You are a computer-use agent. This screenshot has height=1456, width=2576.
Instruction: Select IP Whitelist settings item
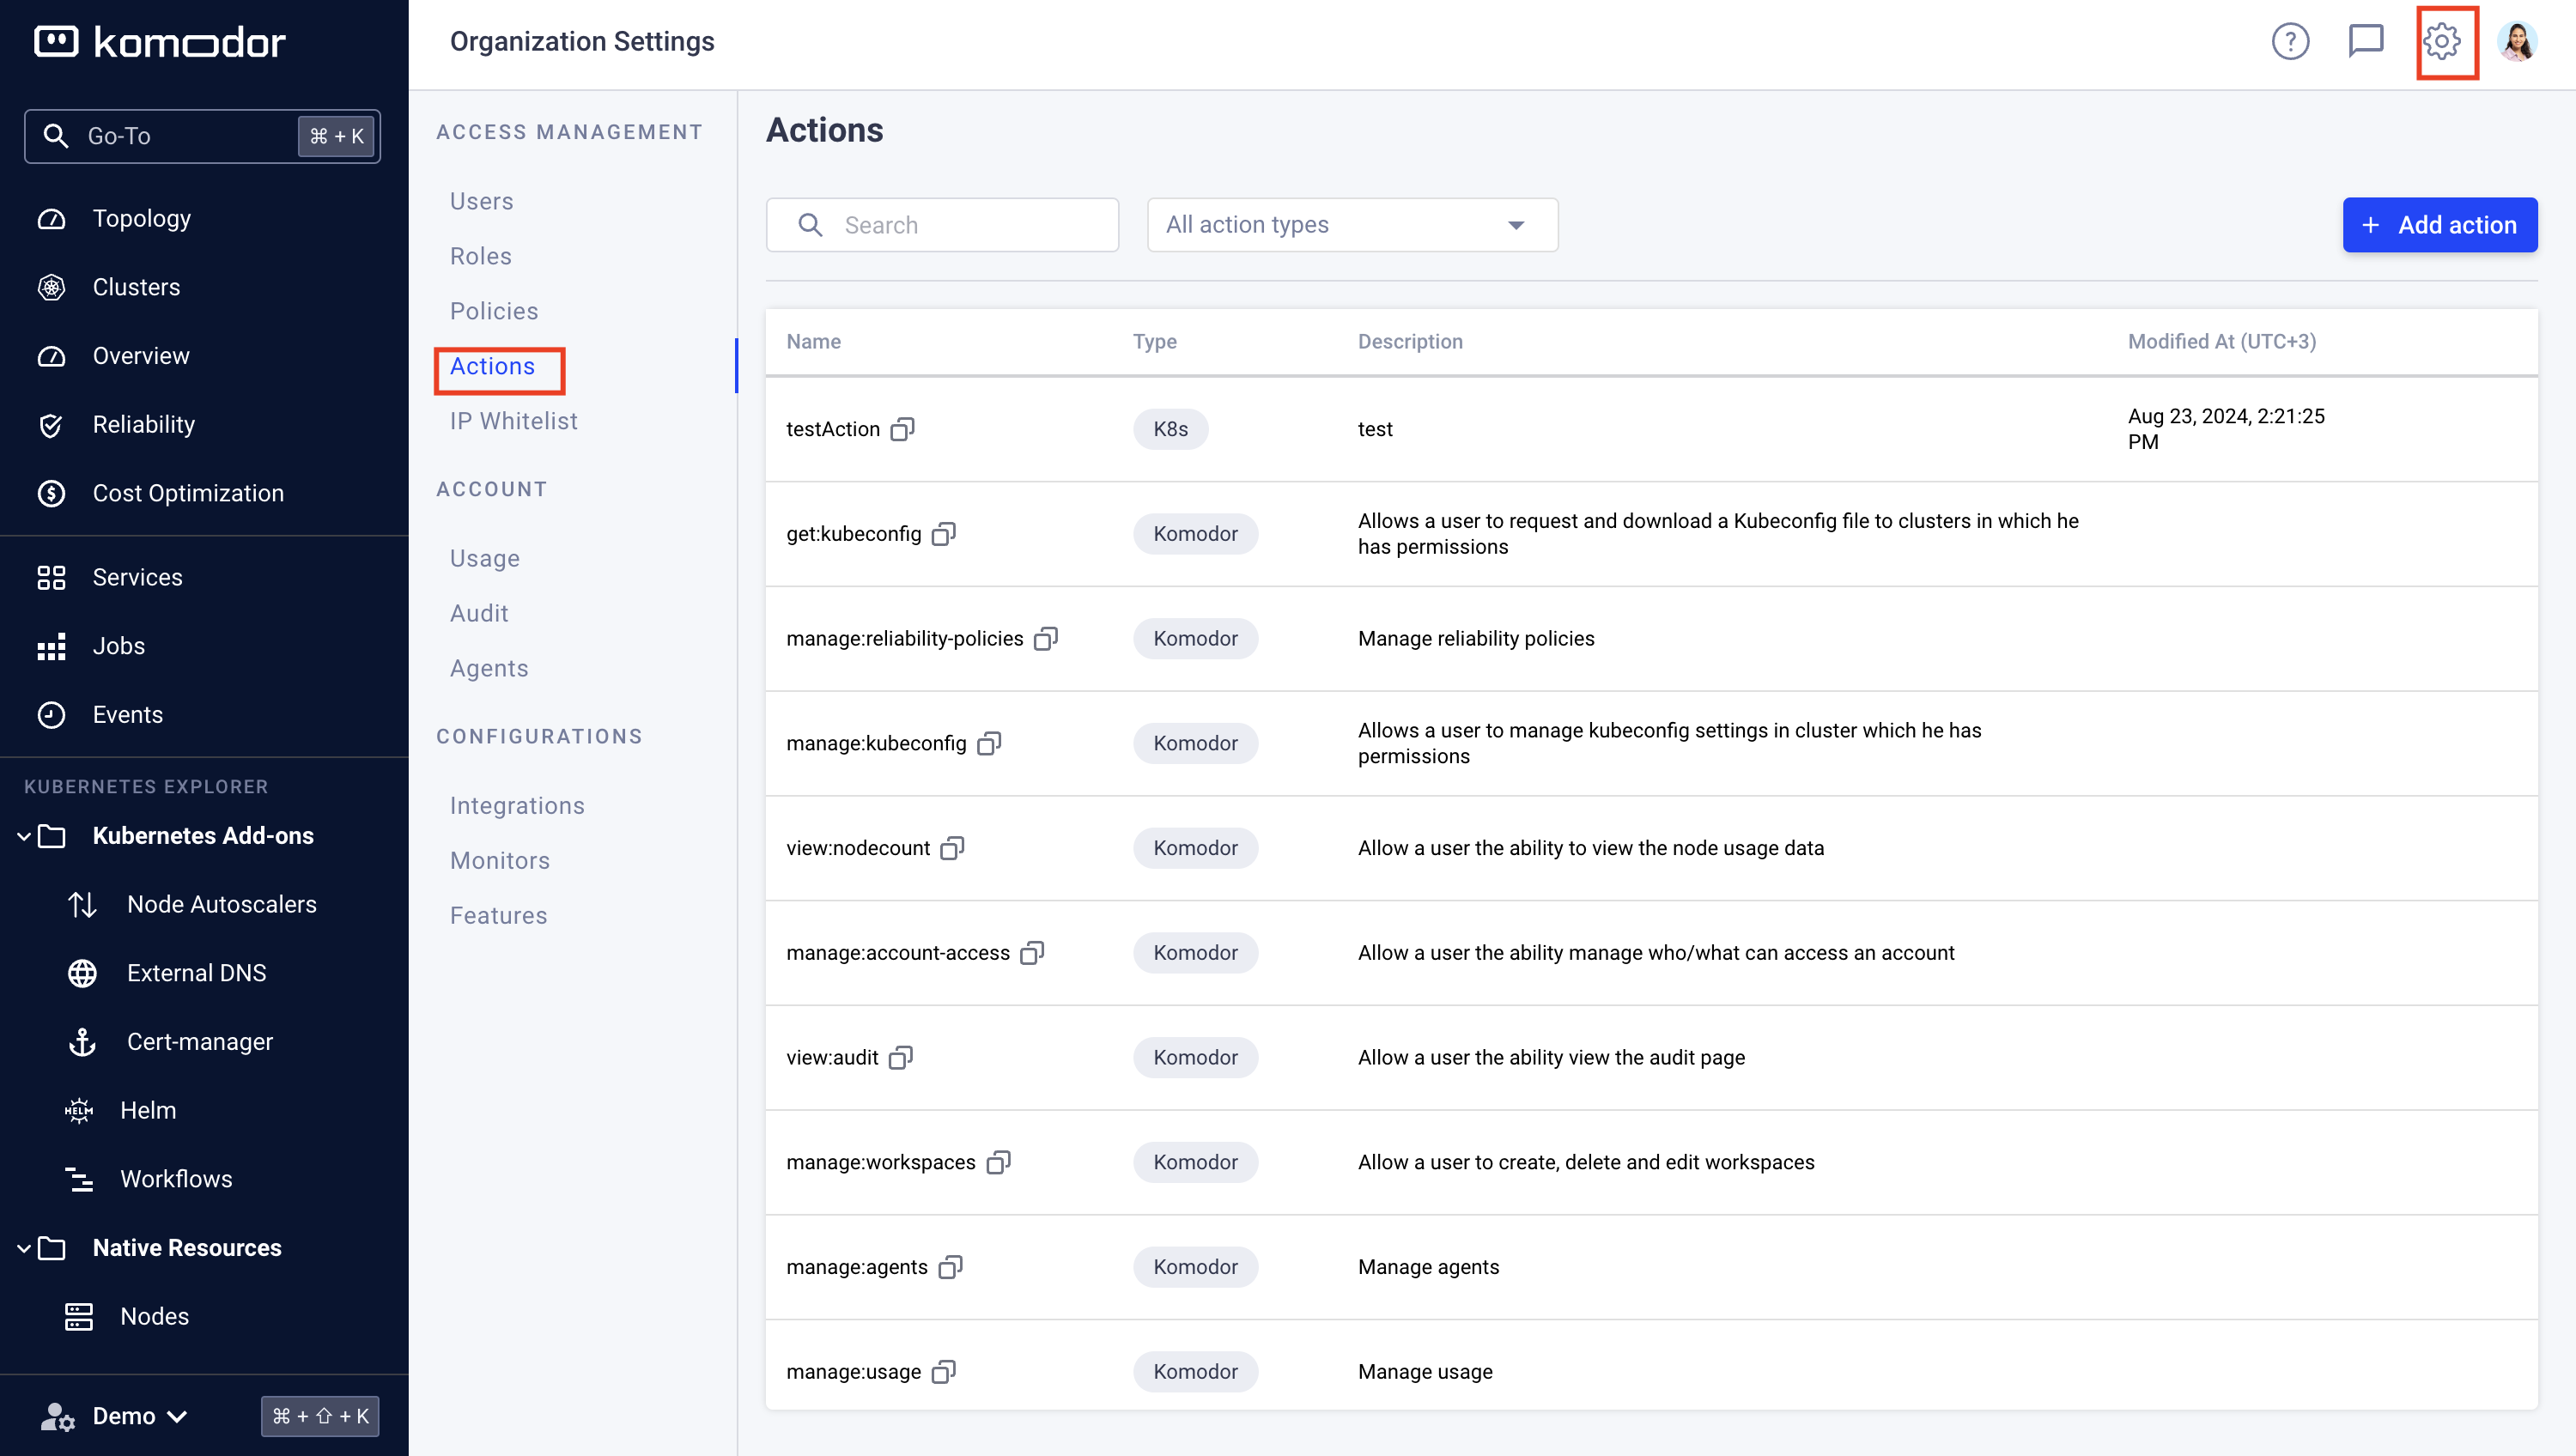513,422
